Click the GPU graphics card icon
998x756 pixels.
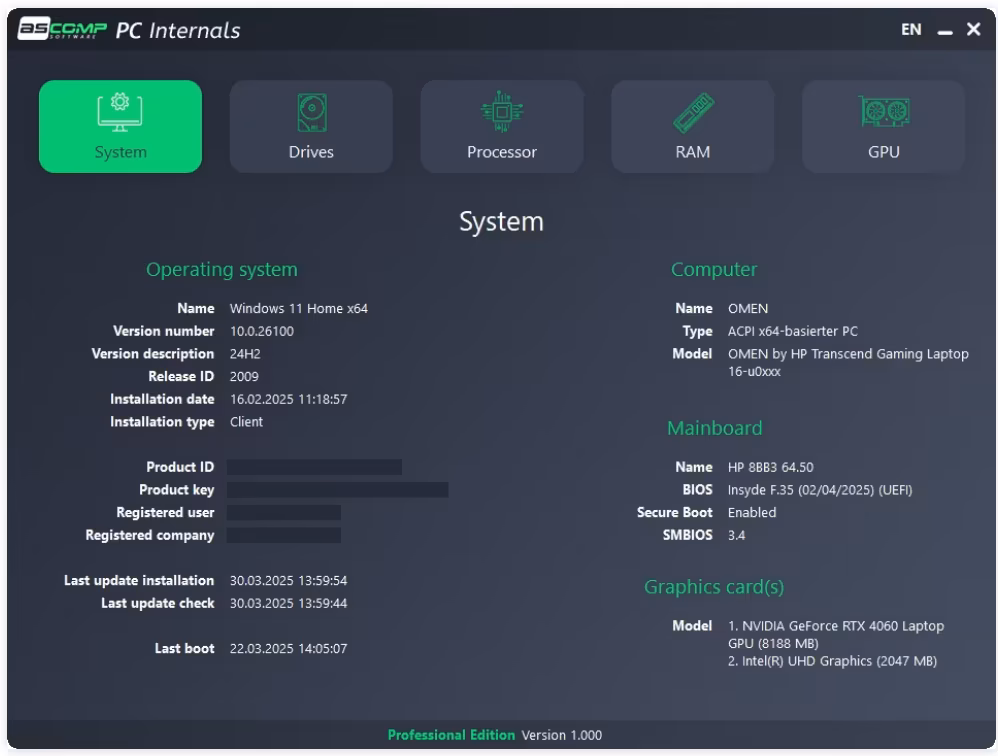(x=884, y=111)
